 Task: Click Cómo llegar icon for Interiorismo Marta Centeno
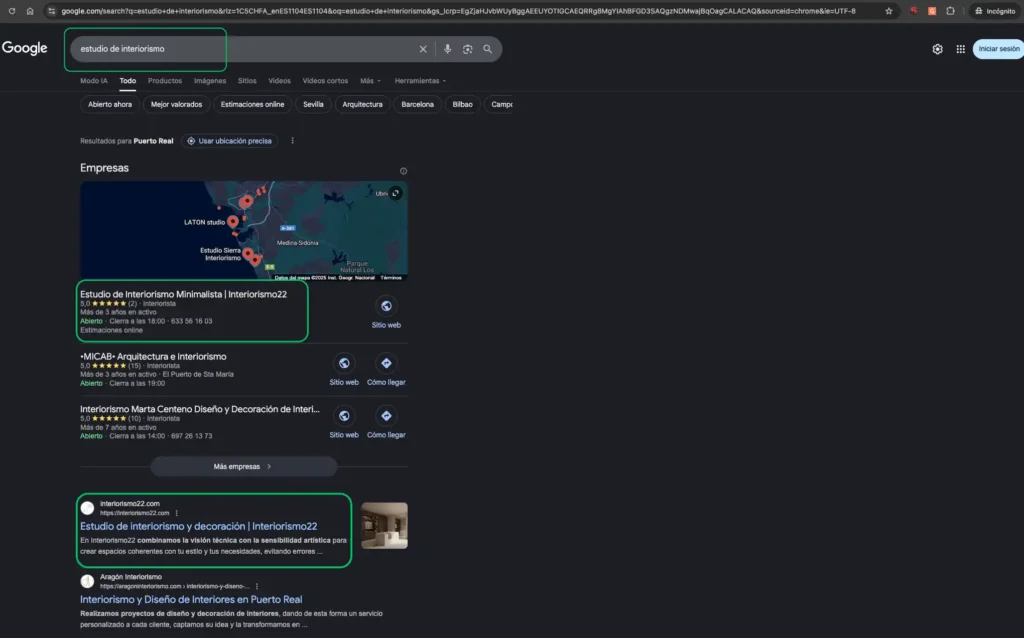click(386, 419)
